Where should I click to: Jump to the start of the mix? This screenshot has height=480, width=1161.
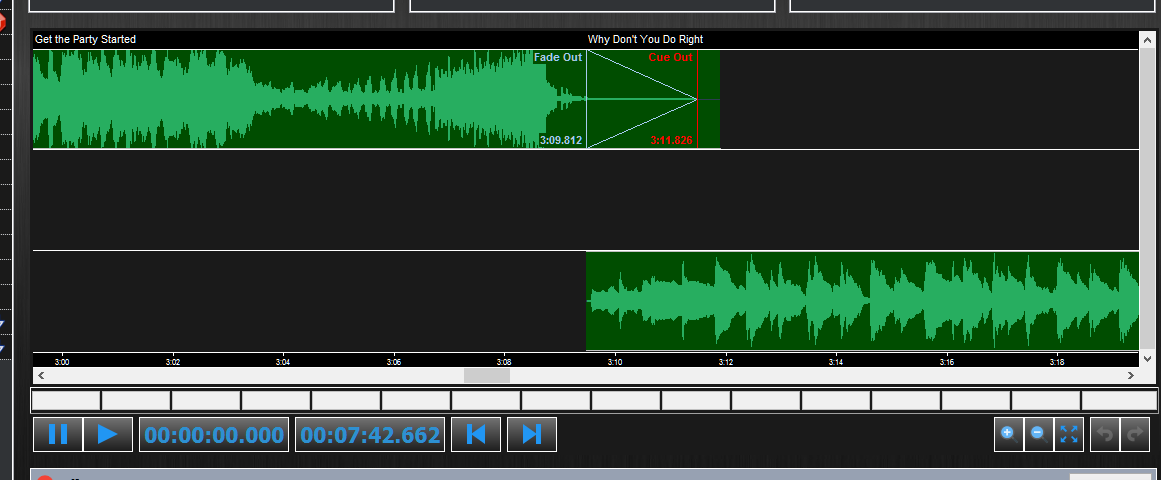tap(477, 434)
